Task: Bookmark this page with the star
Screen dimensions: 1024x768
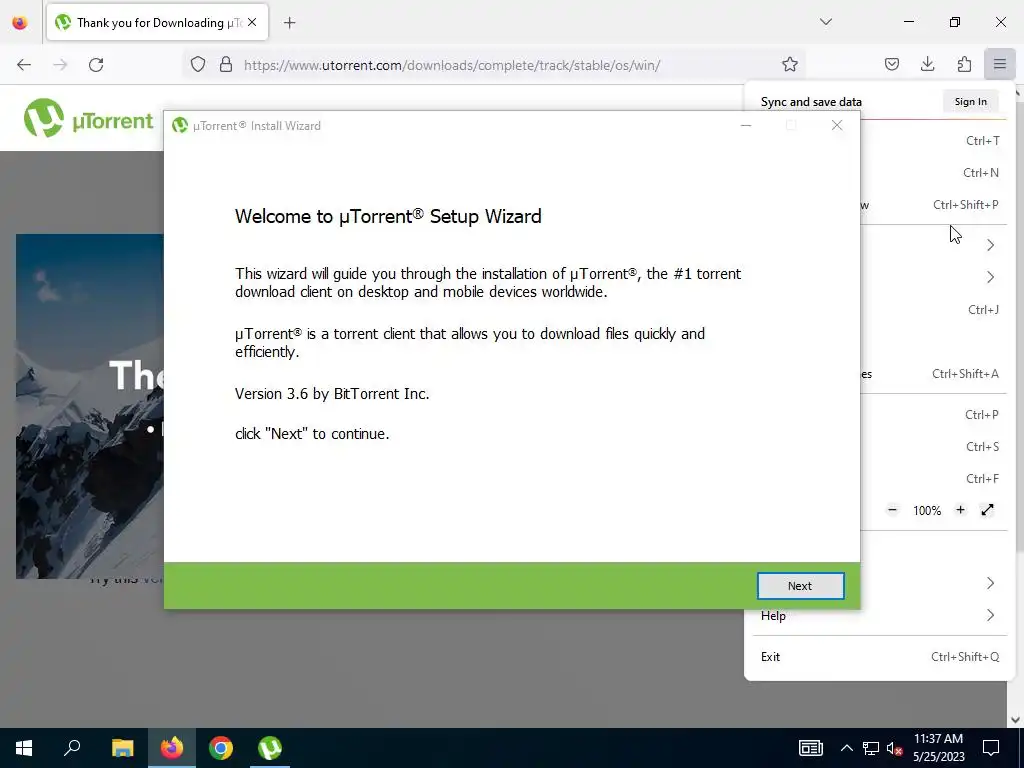Action: [x=790, y=65]
